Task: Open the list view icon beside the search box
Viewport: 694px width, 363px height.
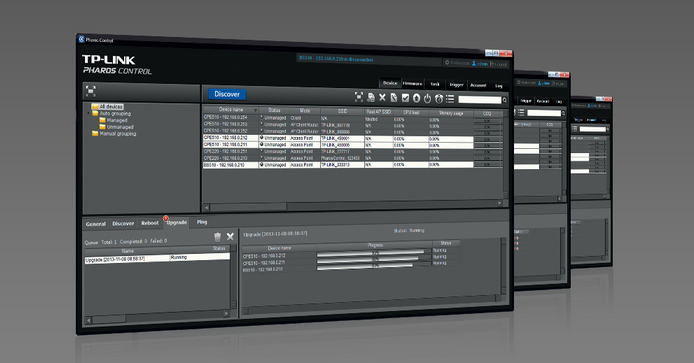Action: tap(450, 99)
